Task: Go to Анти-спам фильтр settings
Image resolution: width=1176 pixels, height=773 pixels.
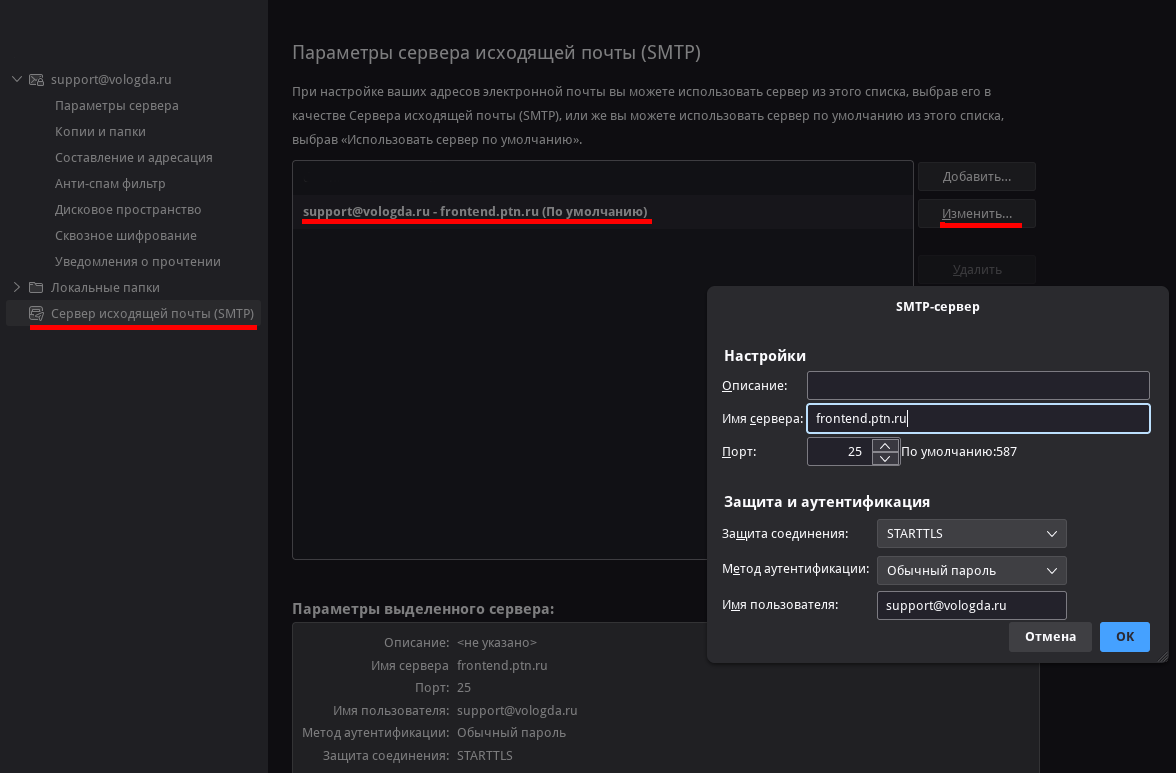Action: tap(110, 184)
